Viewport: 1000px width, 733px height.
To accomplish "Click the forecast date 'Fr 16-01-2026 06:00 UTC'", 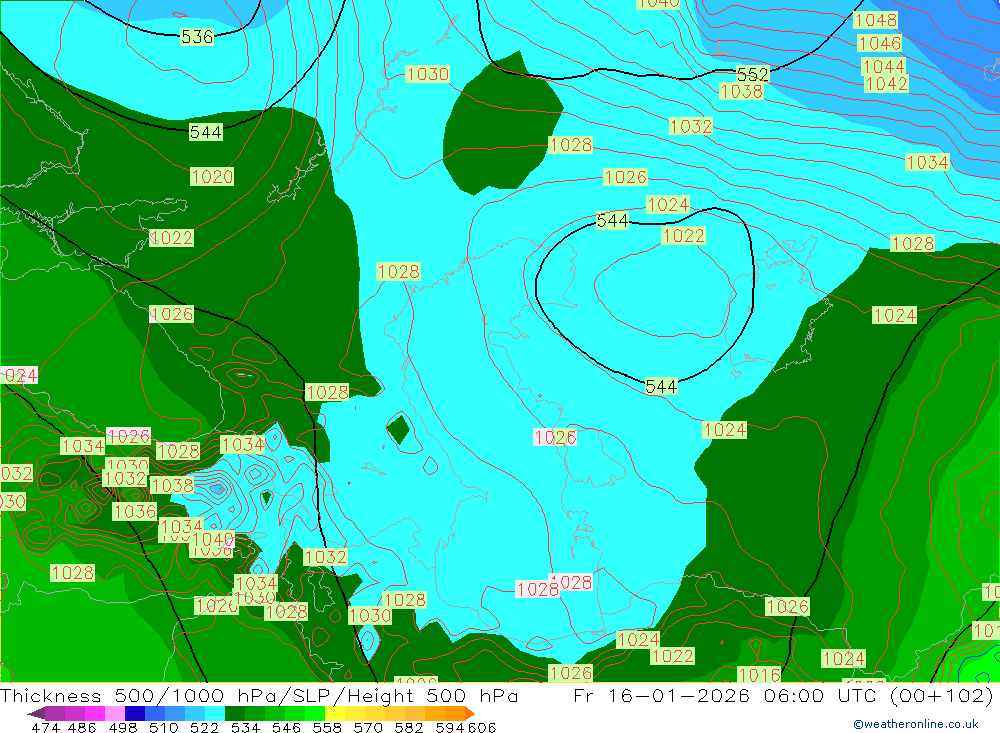I will point(728,695).
